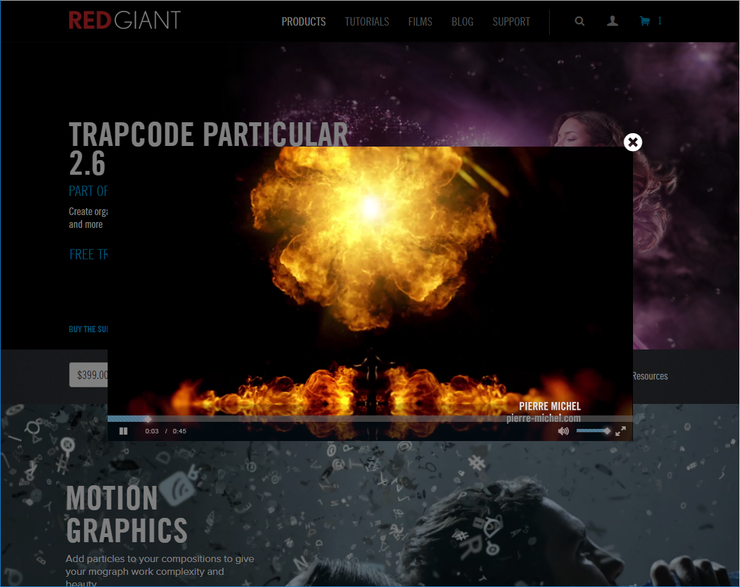This screenshot has height=587, width=740.
Task: Open the Tutorials menu
Action: coord(367,22)
